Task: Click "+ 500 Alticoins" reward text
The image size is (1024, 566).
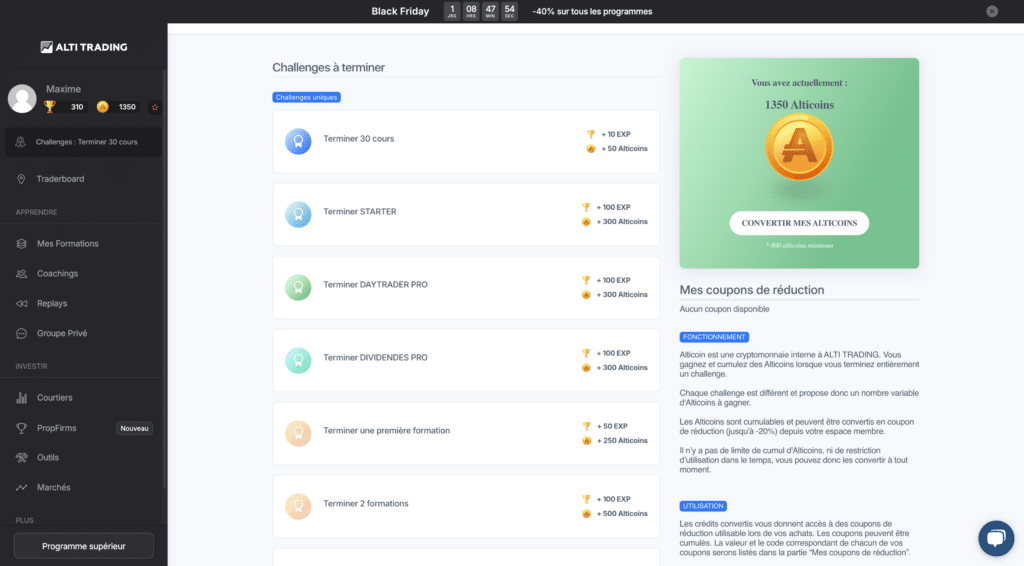Action: [622, 514]
